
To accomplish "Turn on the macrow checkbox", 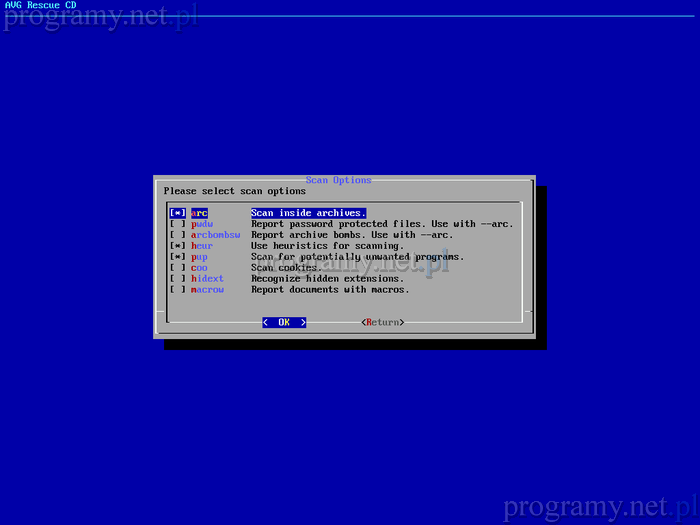I will 177,290.
